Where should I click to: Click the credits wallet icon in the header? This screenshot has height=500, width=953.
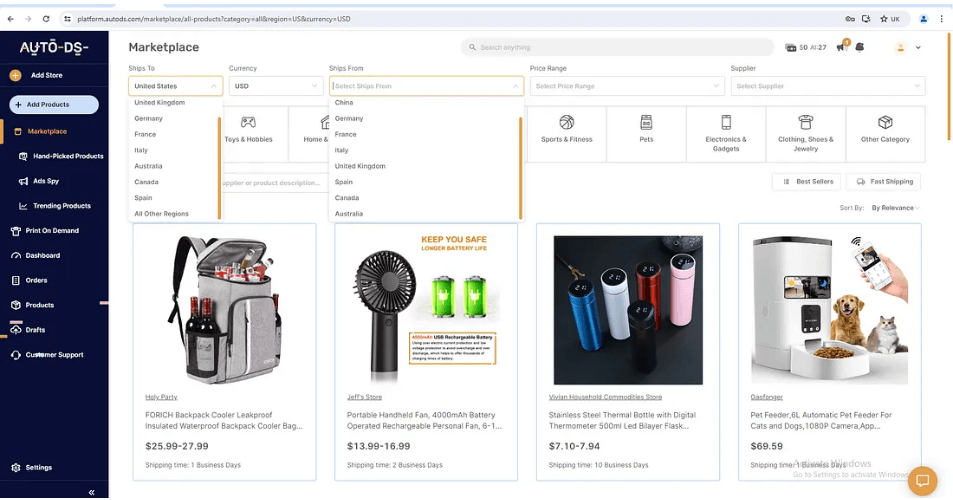point(790,47)
